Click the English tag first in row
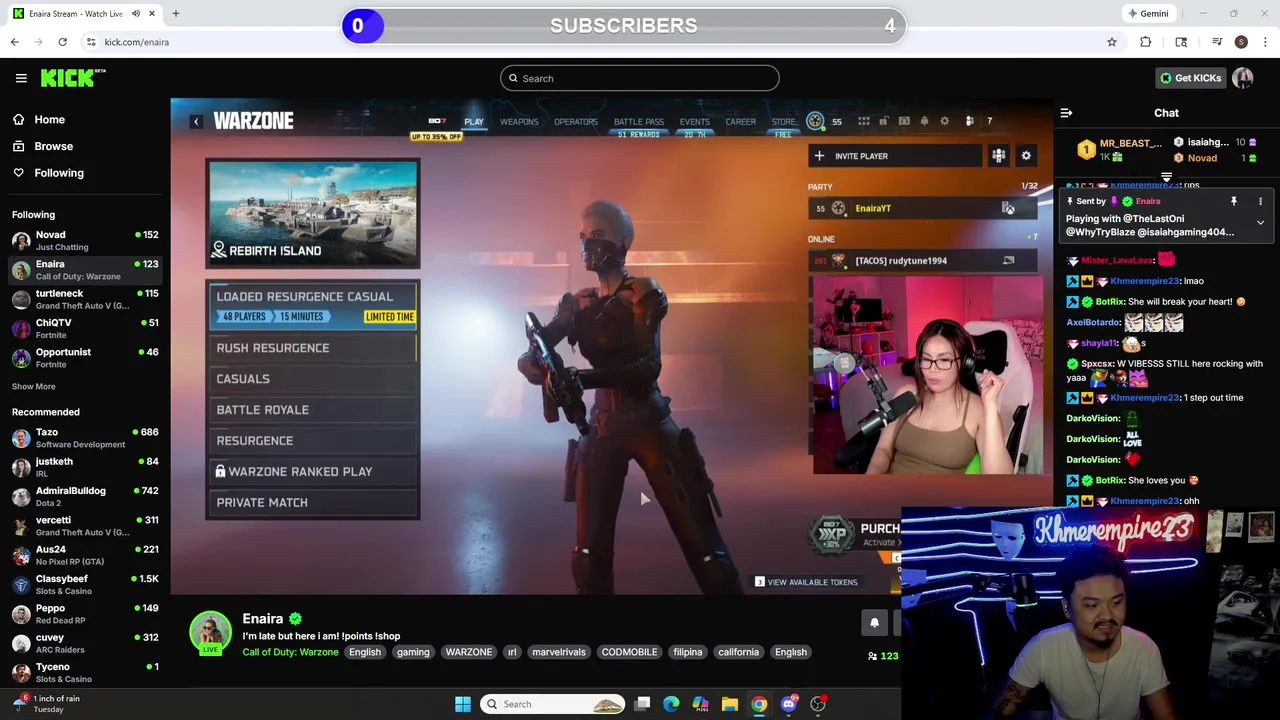Viewport: 1280px width, 720px height. [365, 652]
